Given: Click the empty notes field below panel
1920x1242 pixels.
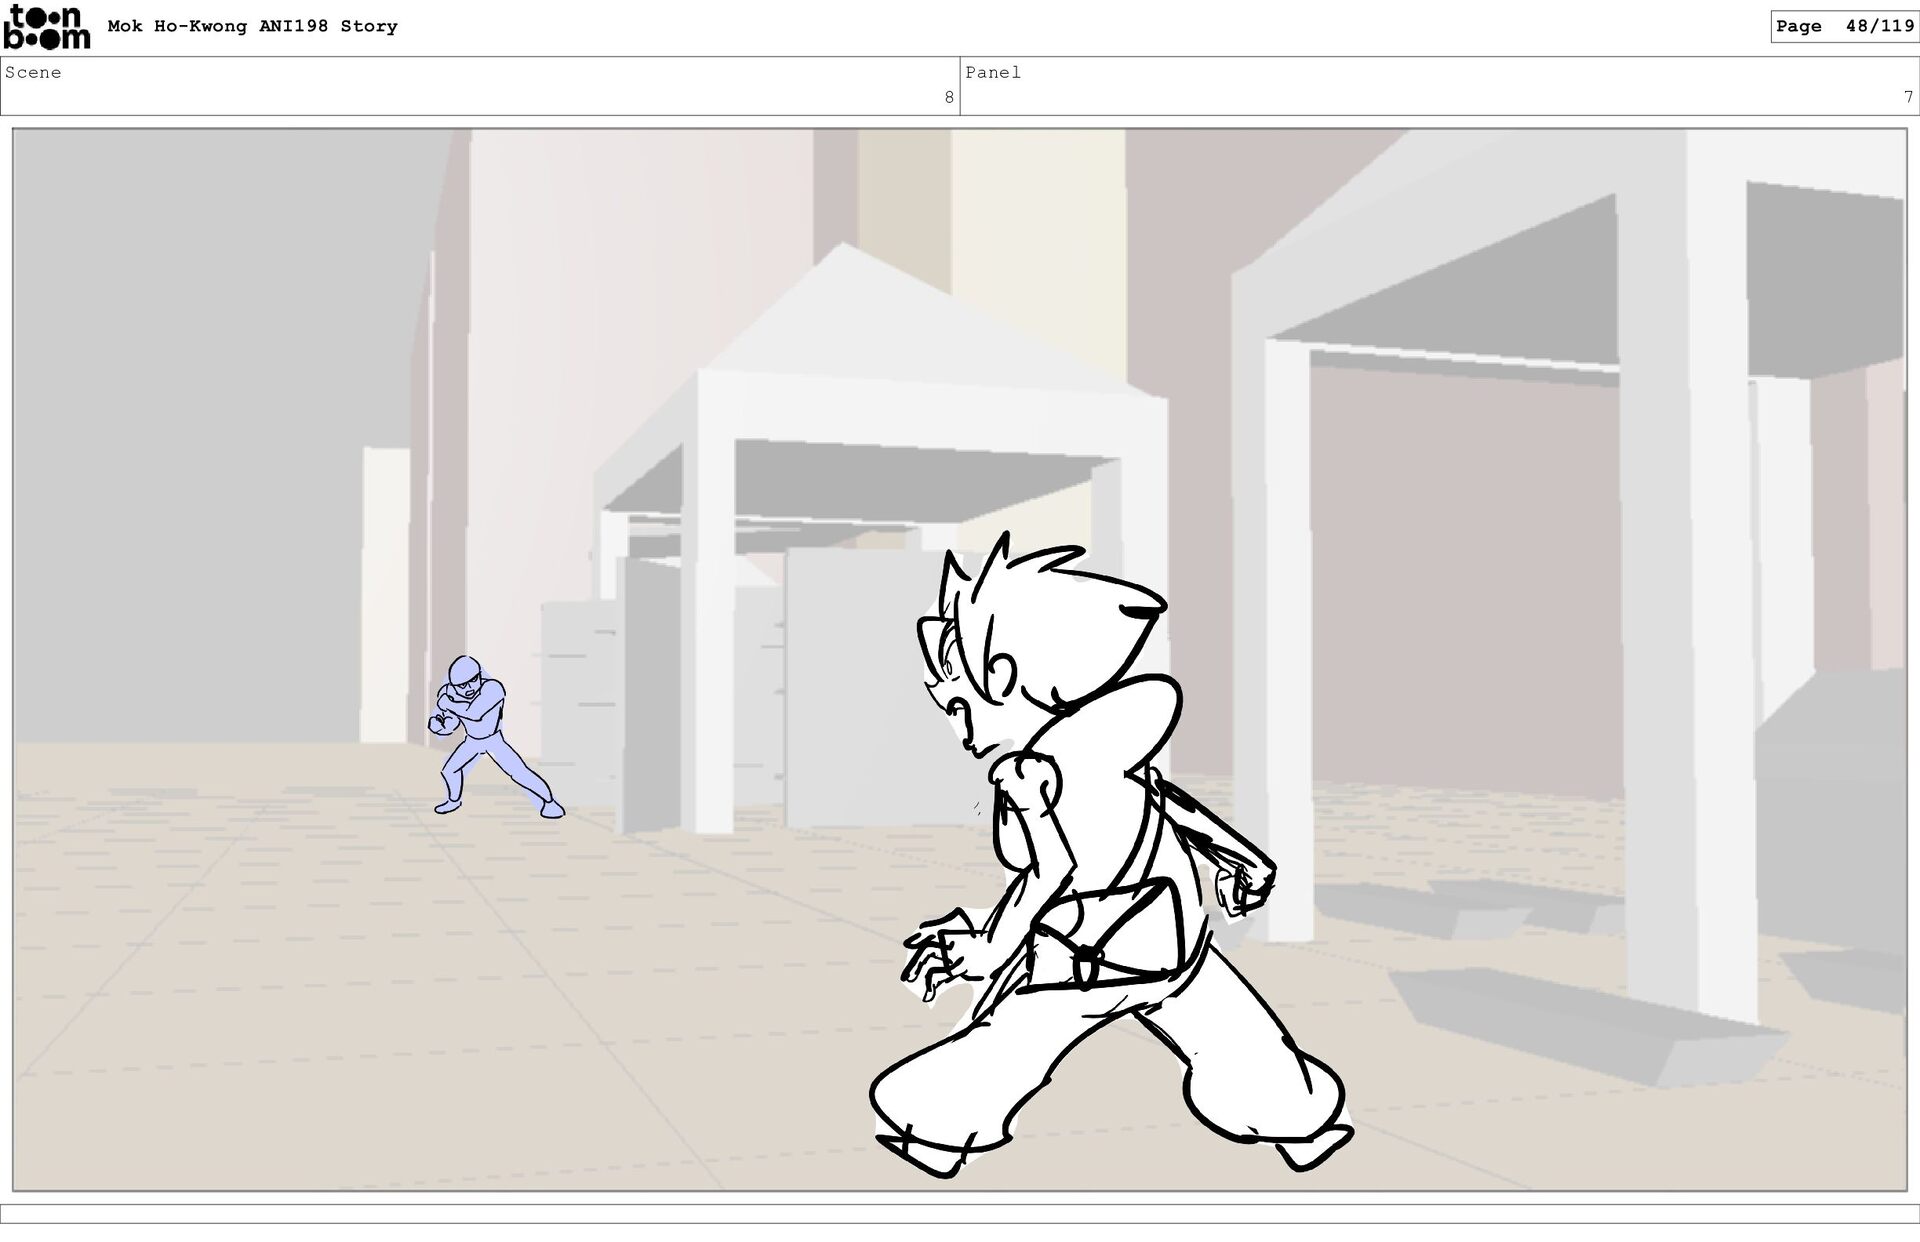Looking at the screenshot, I should click(960, 1213).
